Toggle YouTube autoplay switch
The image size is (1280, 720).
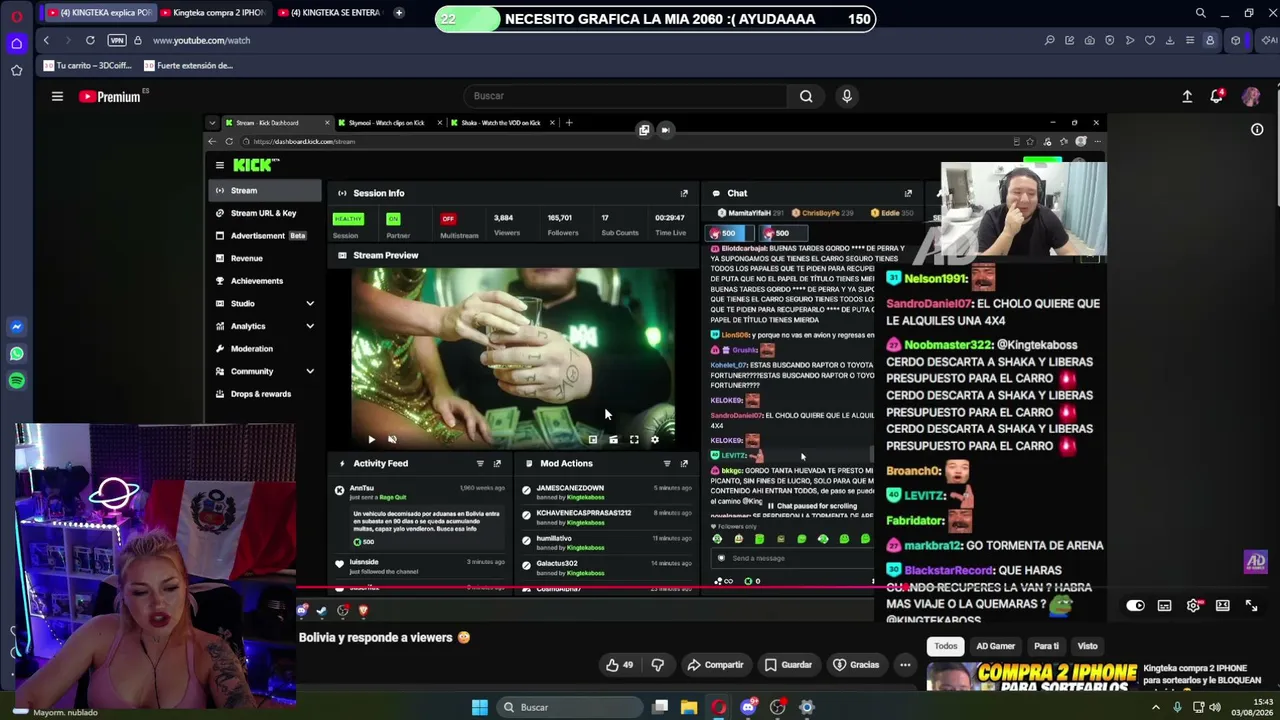click(1135, 606)
